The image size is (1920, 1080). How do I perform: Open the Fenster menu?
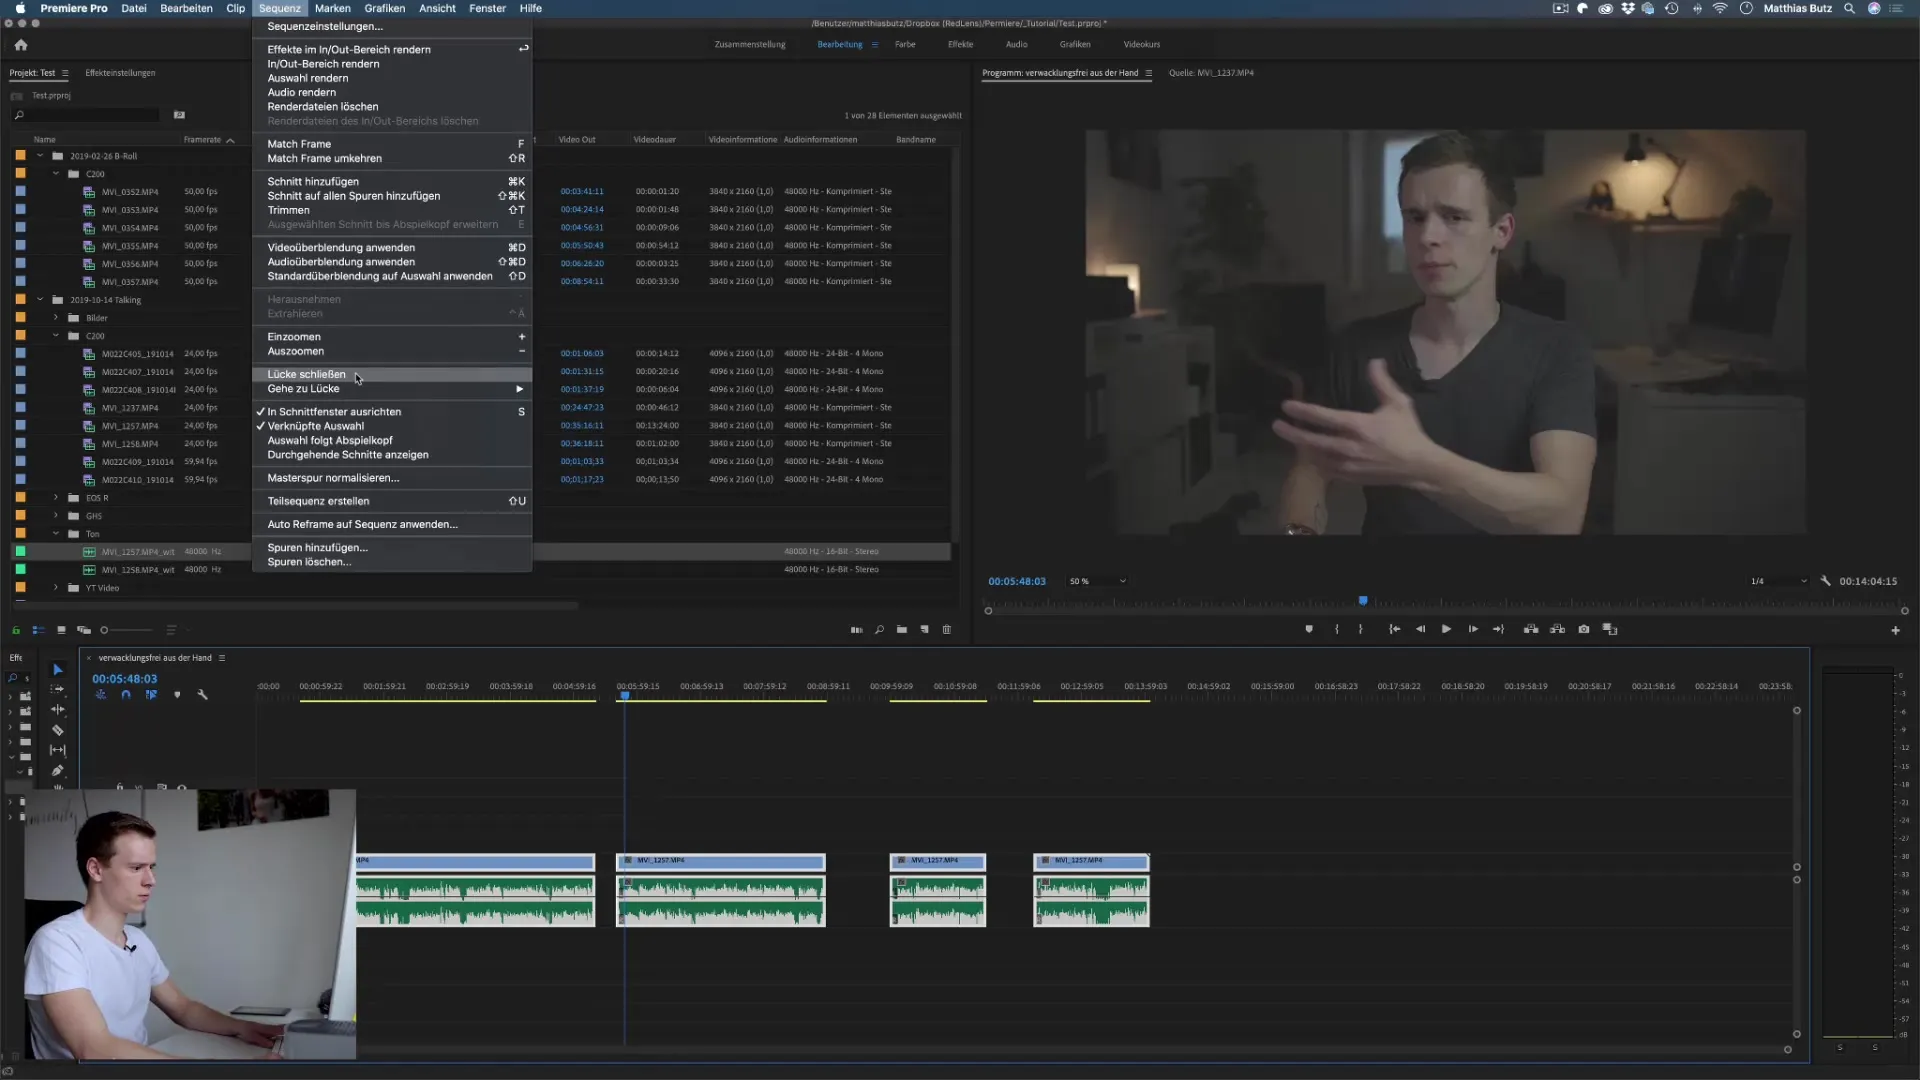(487, 8)
